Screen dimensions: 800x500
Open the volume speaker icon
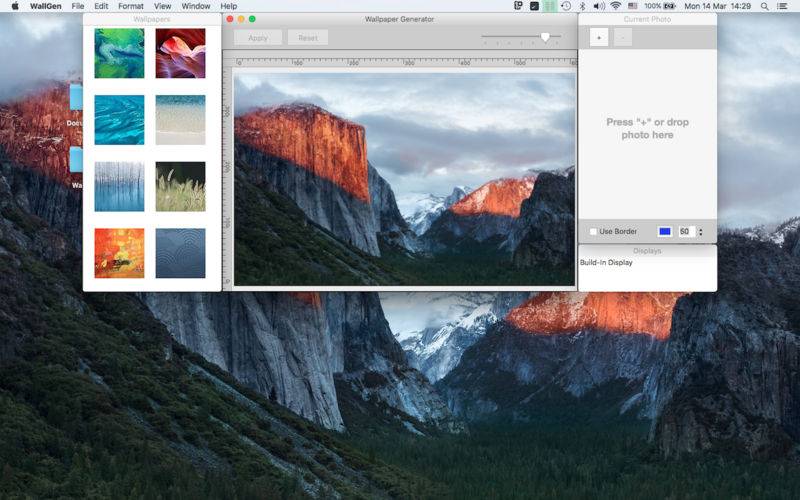[x=599, y=6]
